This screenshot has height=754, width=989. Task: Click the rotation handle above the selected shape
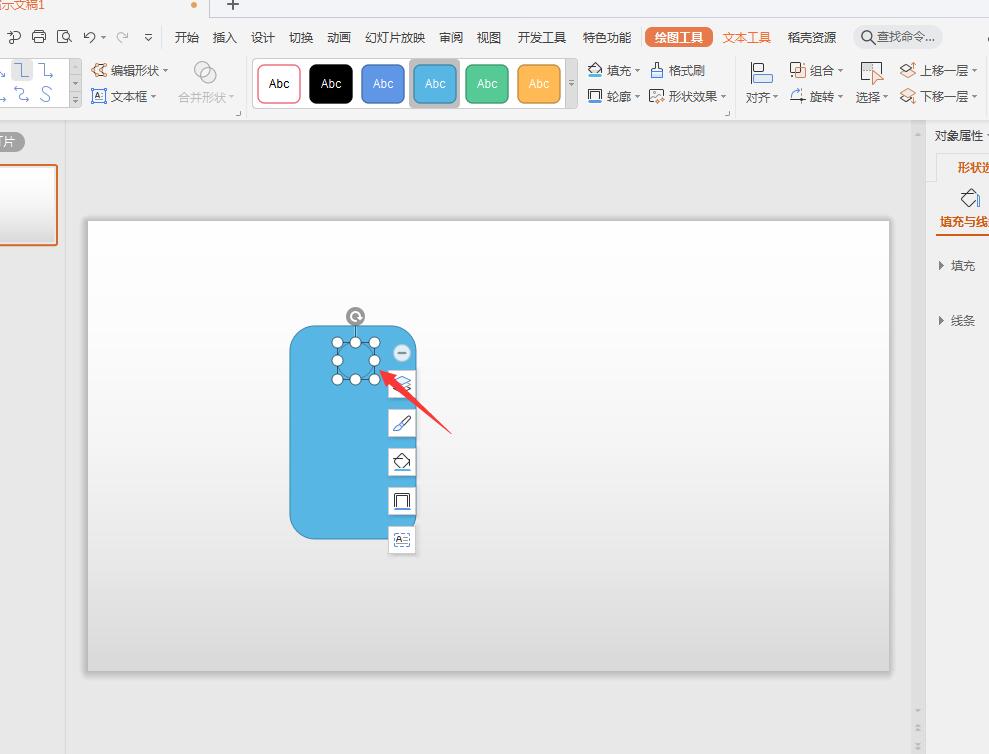355,317
